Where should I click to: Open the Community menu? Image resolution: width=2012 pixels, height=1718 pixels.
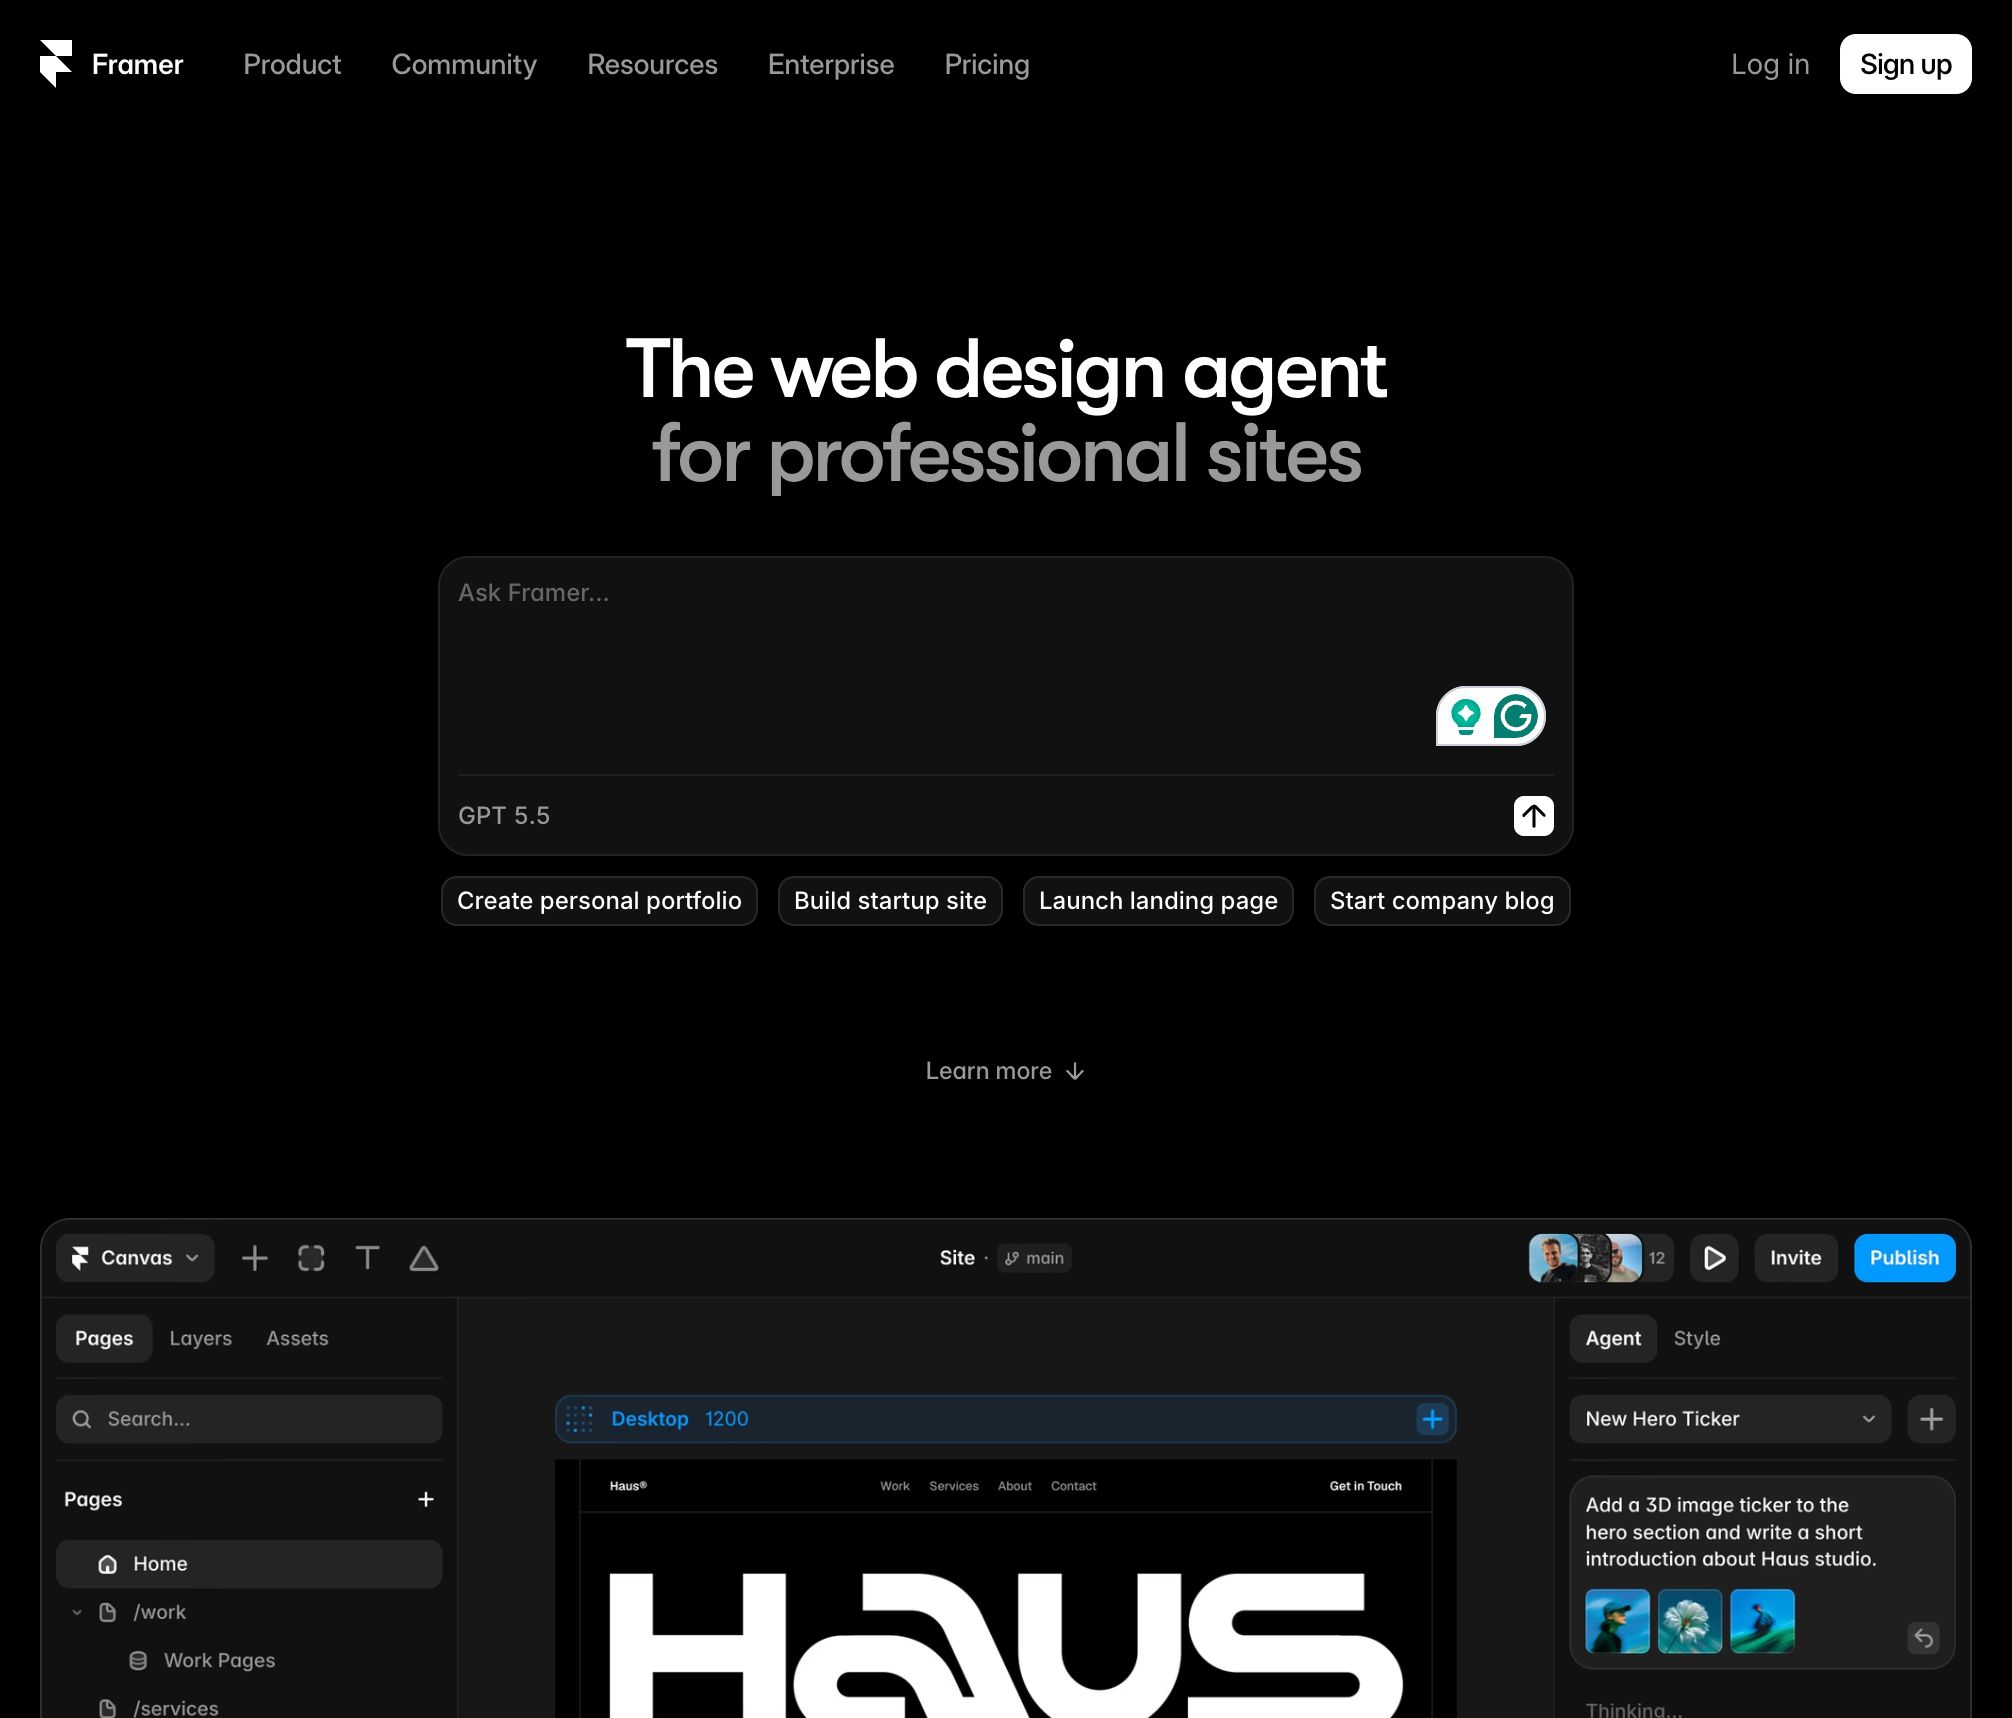click(x=464, y=64)
